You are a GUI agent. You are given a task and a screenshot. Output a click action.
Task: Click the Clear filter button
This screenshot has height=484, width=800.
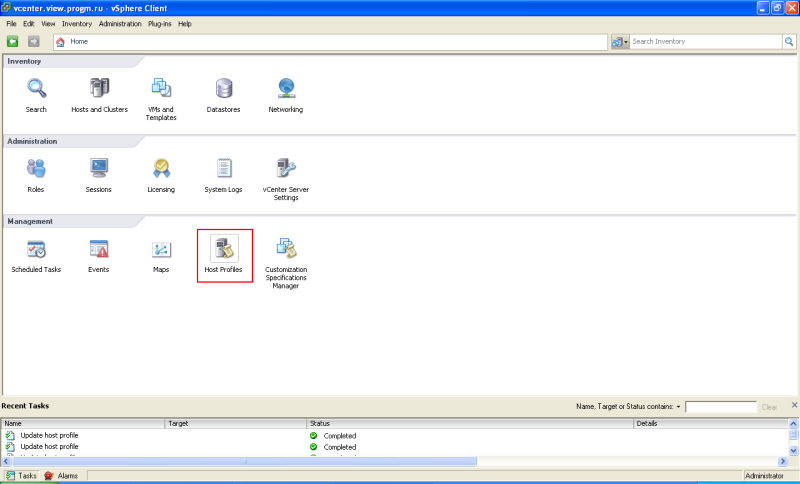pyautogui.click(x=769, y=407)
